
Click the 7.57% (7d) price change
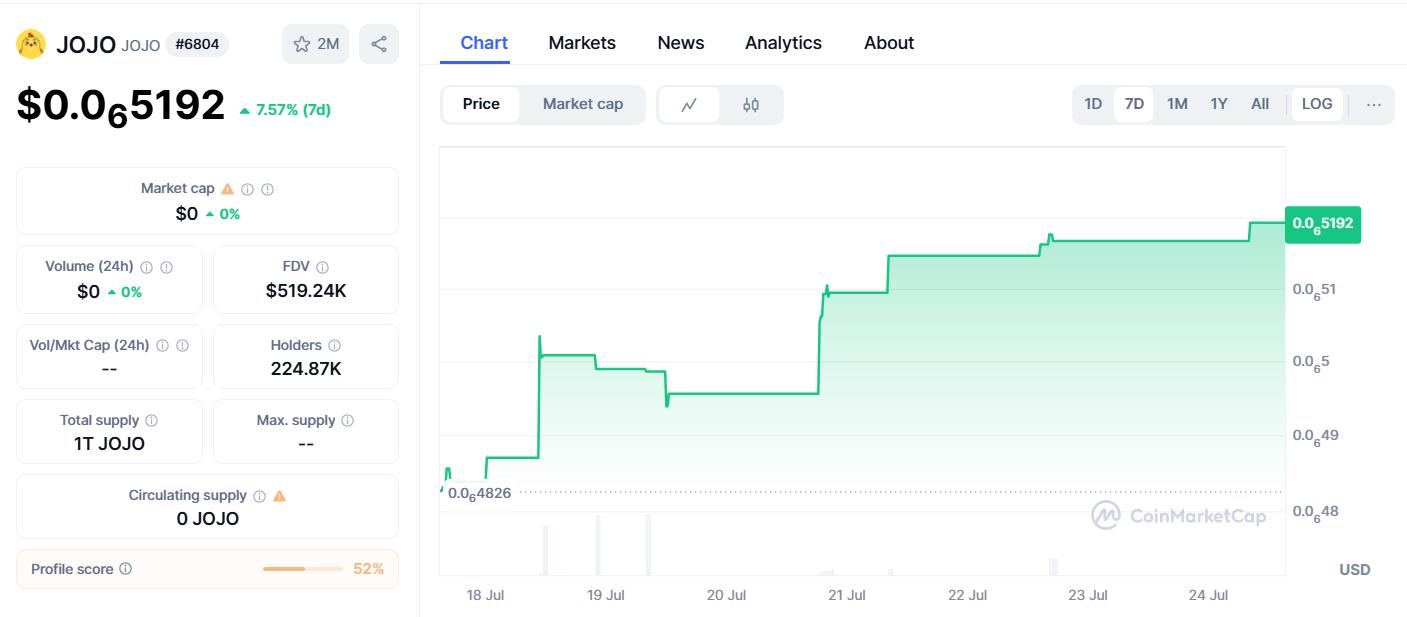(285, 110)
